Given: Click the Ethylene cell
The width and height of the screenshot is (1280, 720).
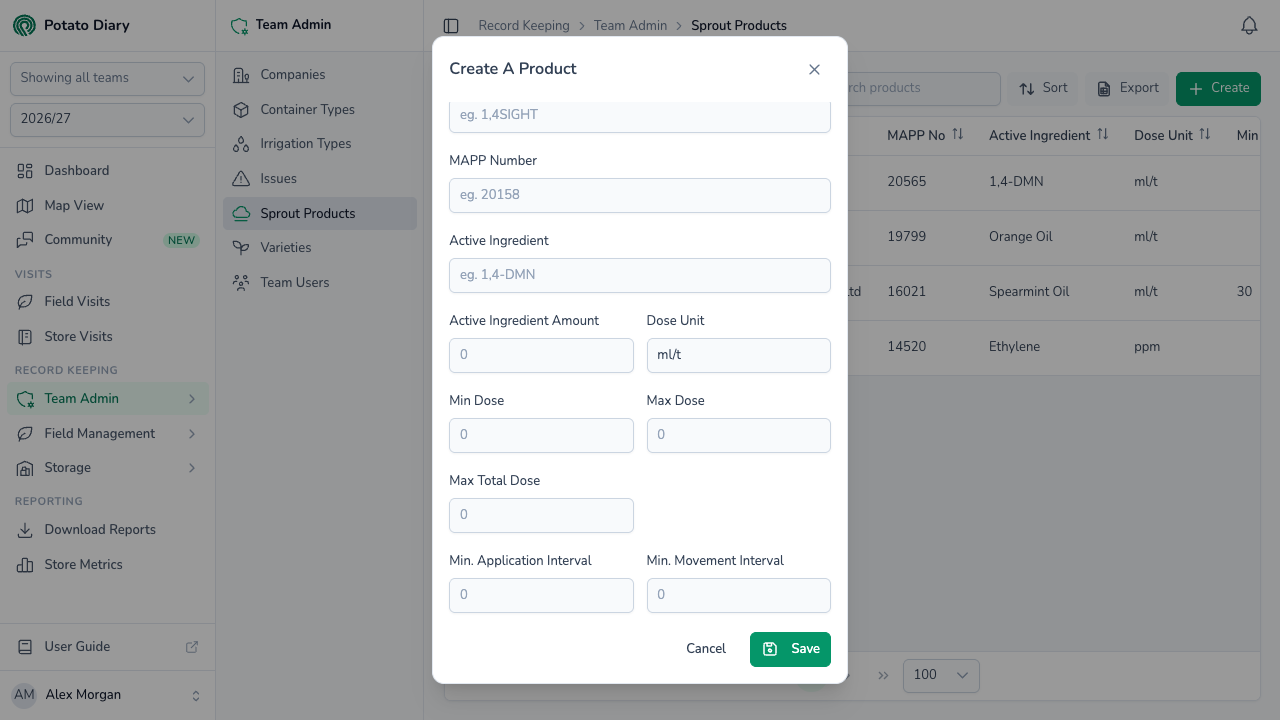Looking at the screenshot, I should [1015, 347].
